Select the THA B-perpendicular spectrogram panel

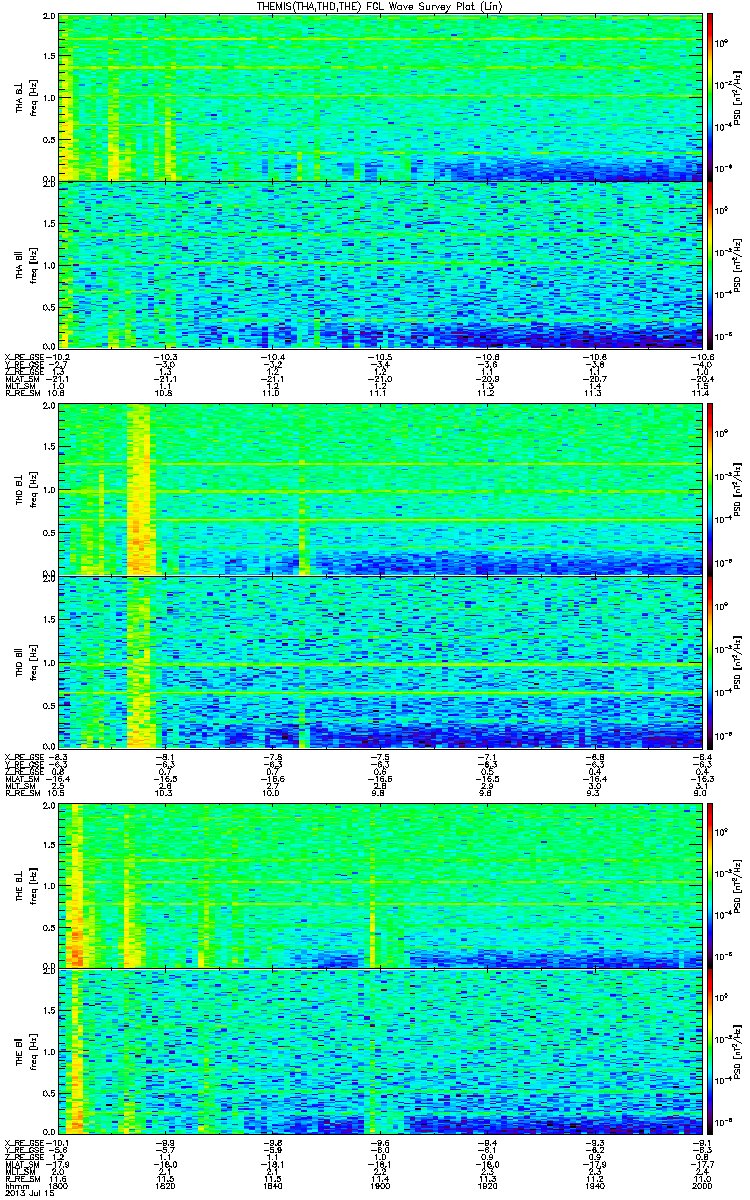pos(379,98)
